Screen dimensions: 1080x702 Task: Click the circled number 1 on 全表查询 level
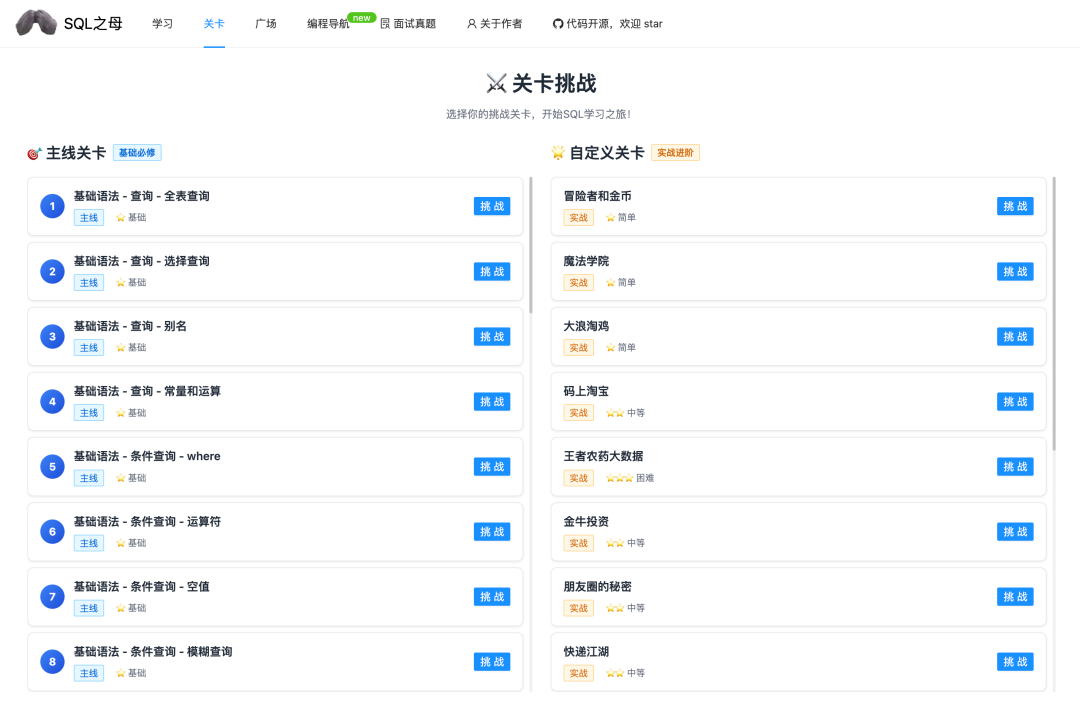[x=52, y=206]
